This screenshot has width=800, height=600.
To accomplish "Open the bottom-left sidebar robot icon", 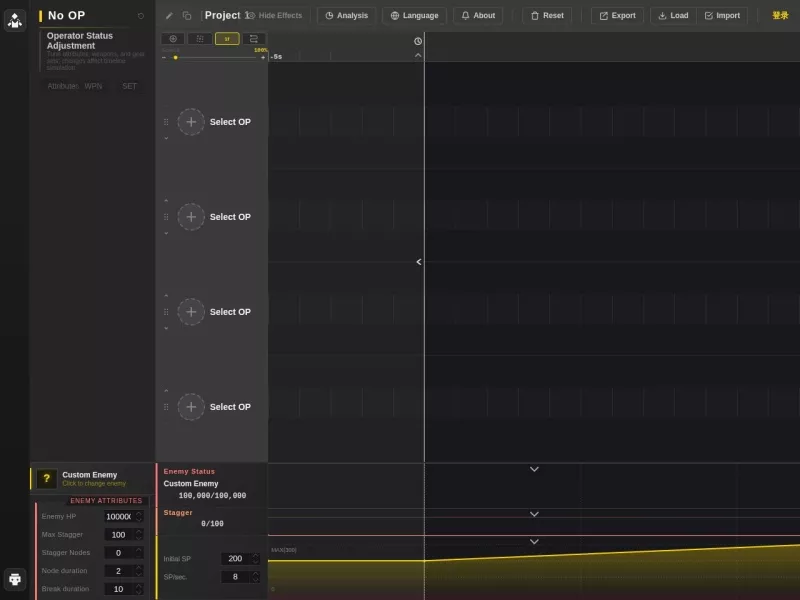I will (x=15, y=579).
